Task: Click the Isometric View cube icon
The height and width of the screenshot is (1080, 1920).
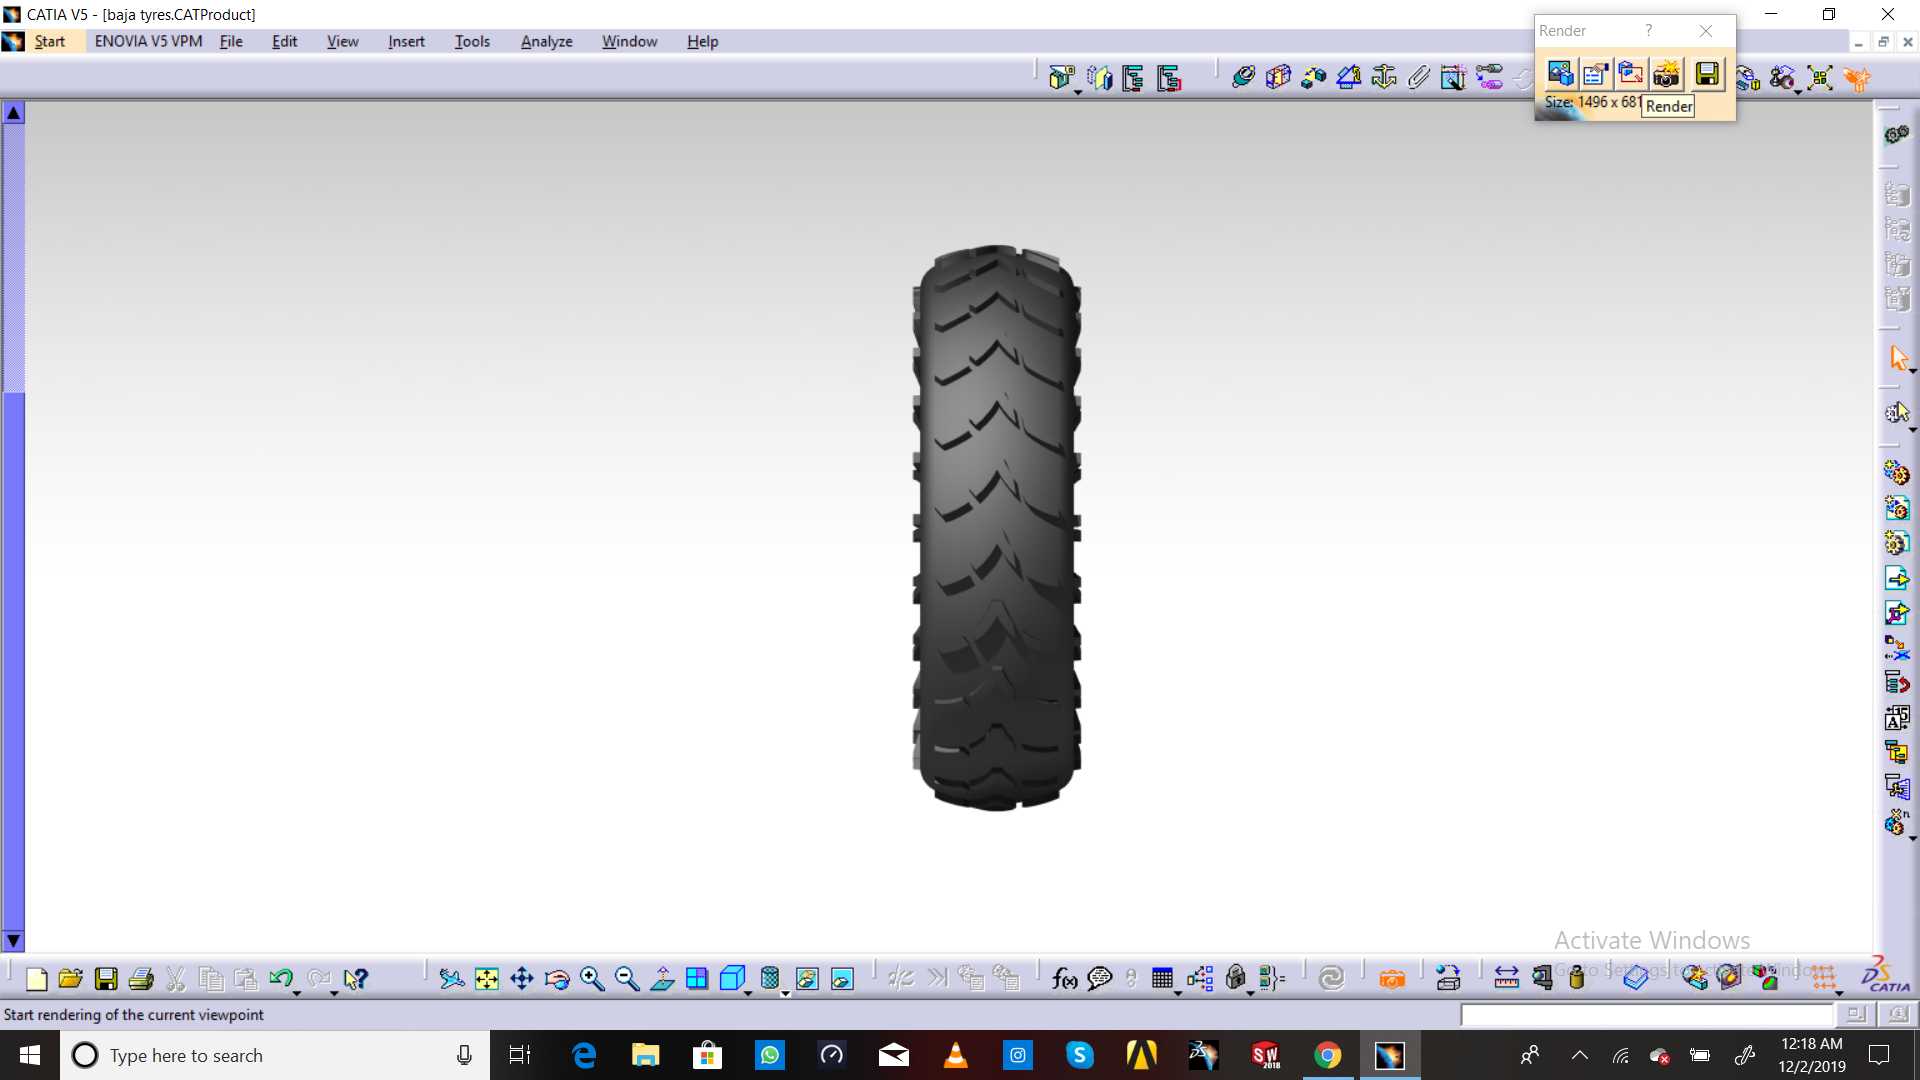Action: click(733, 978)
